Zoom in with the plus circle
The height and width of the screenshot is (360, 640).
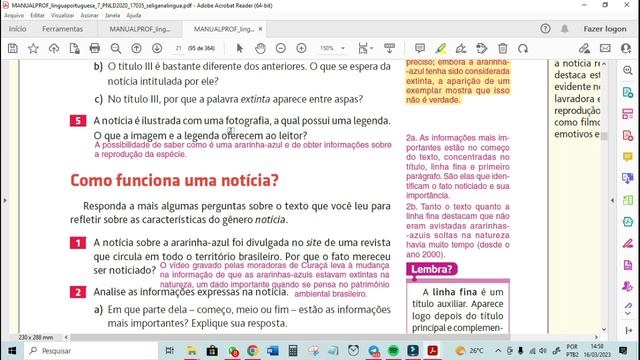click(x=301, y=48)
